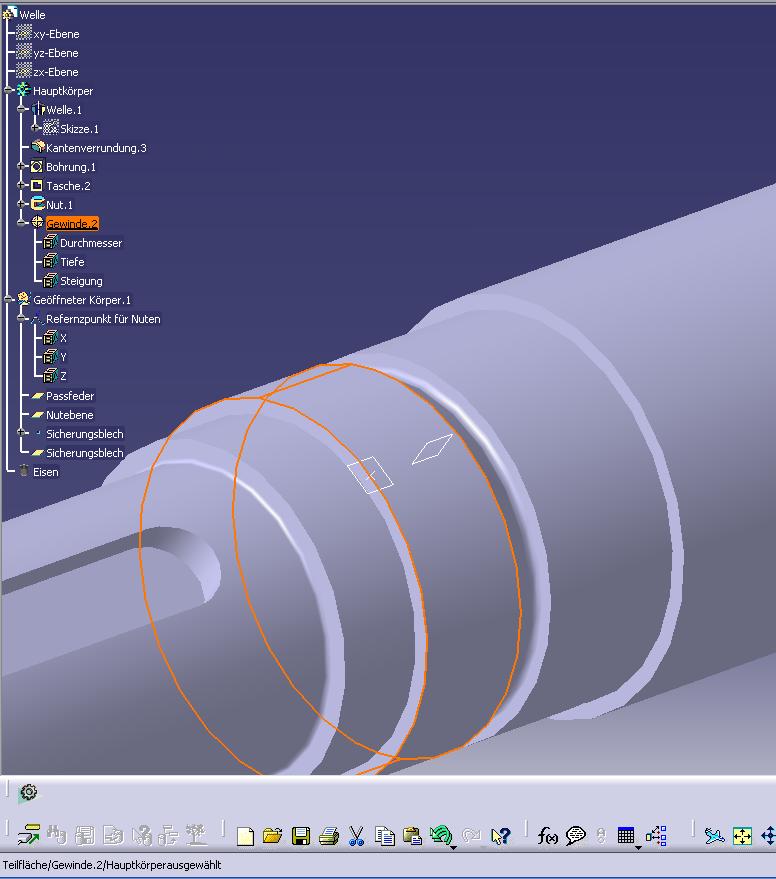Select the Eisen material node
Screen dimensions: 776x879
tap(45, 472)
